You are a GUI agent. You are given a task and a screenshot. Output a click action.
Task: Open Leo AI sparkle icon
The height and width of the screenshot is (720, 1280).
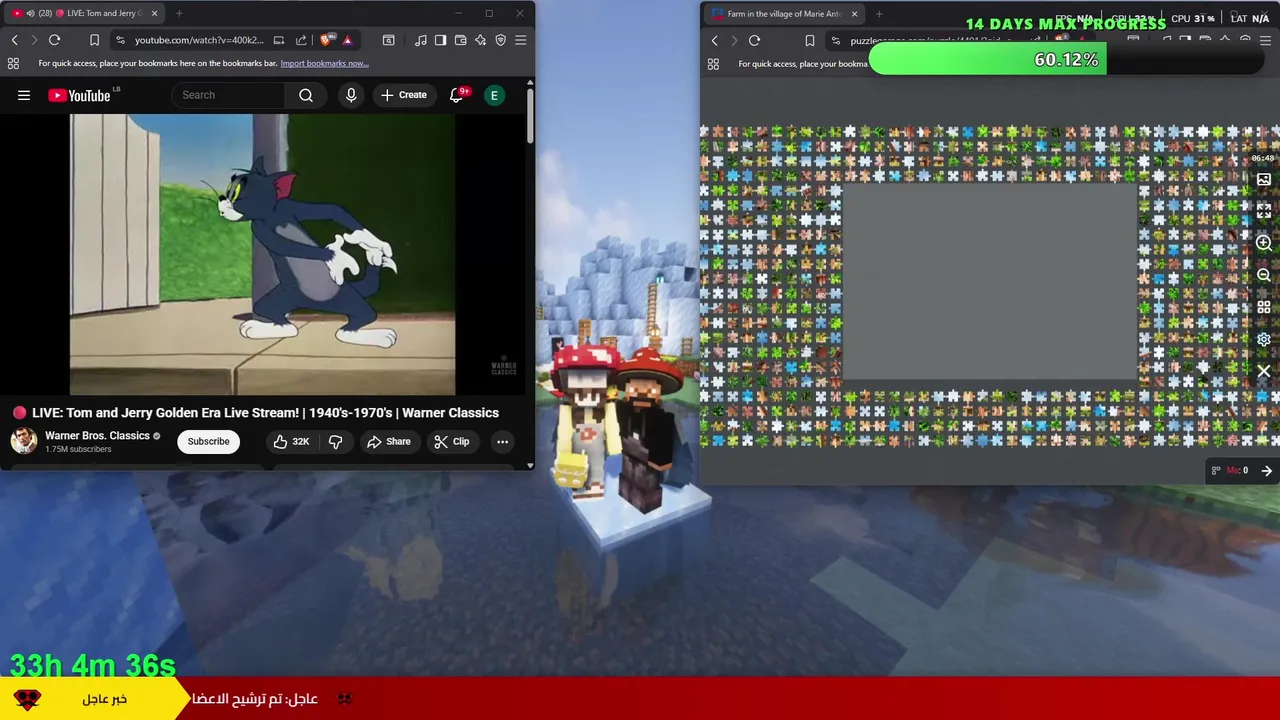click(480, 40)
